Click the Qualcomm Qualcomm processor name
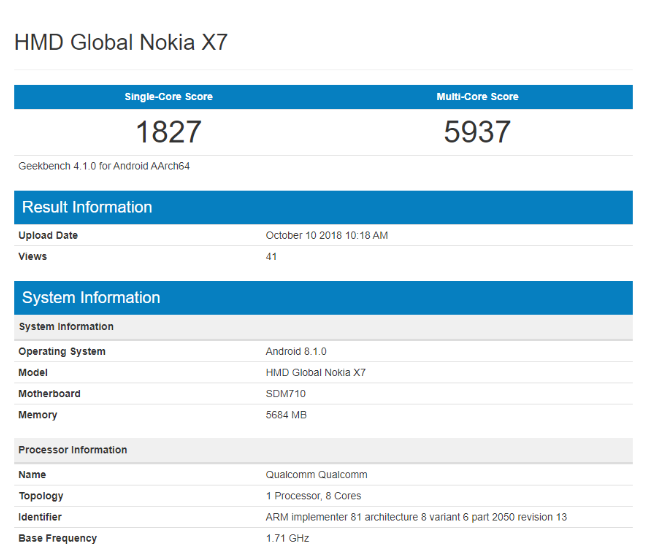Image resolution: width=660 pixels, height=555 pixels. click(316, 475)
